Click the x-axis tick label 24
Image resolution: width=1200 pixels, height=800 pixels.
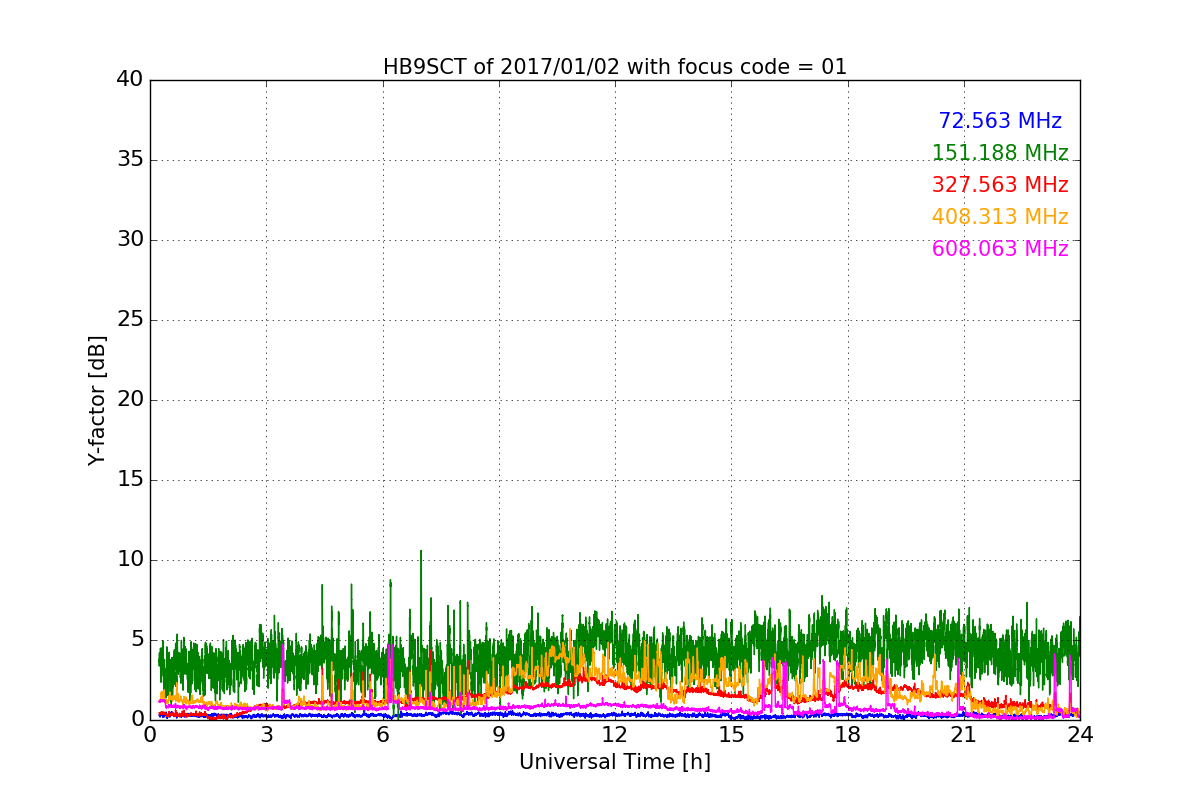(x=1080, y=735)
